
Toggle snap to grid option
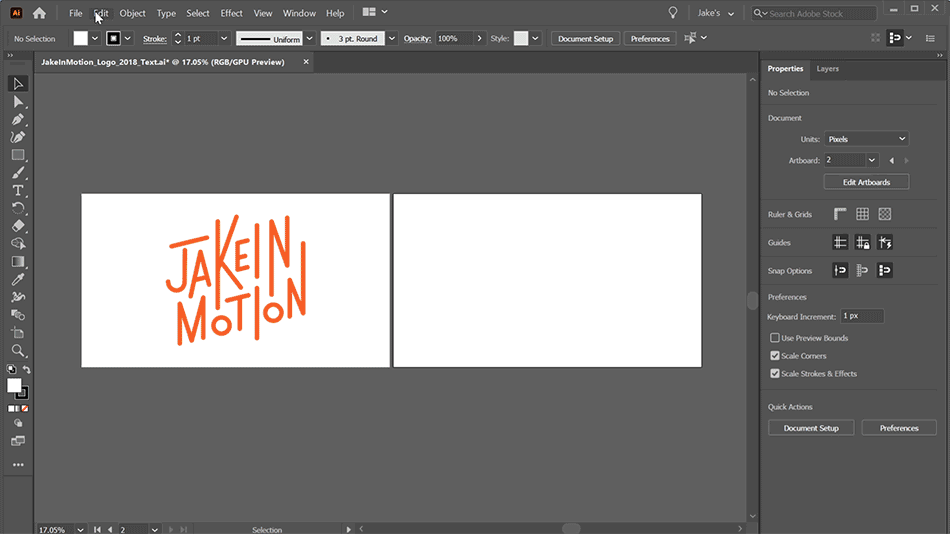[862, 270]
